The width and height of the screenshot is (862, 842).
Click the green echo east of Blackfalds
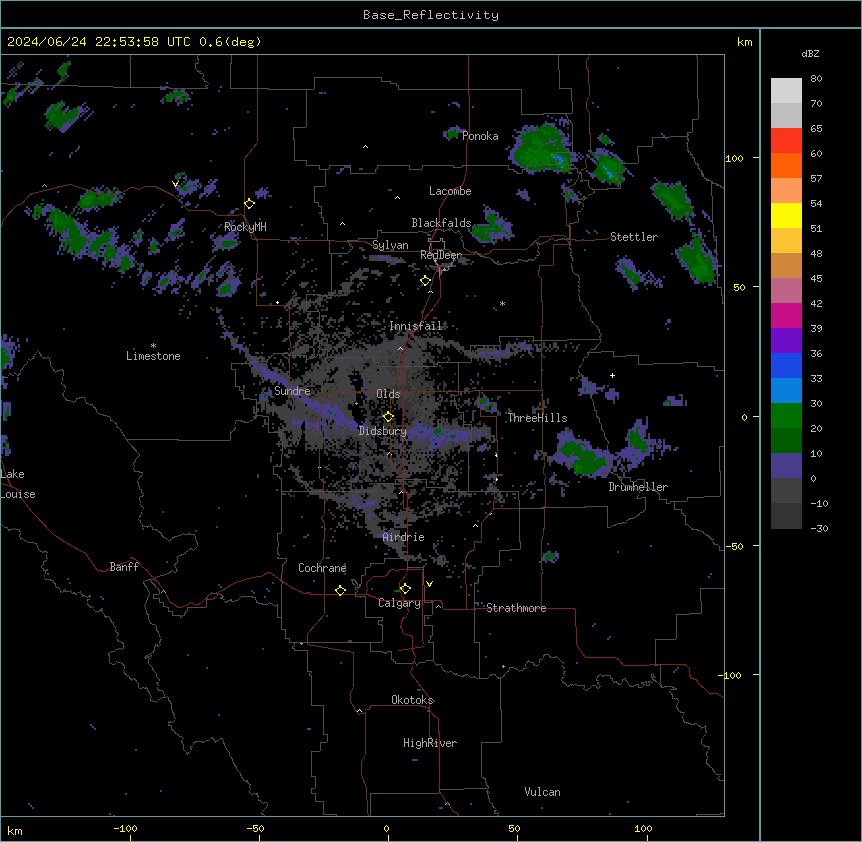(x=492, y=228)
